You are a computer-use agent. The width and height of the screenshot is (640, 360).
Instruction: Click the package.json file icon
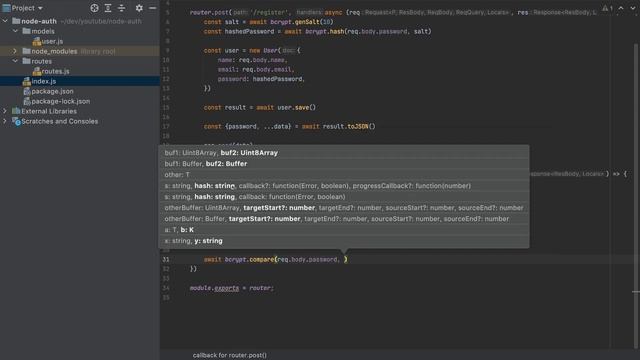27,91
